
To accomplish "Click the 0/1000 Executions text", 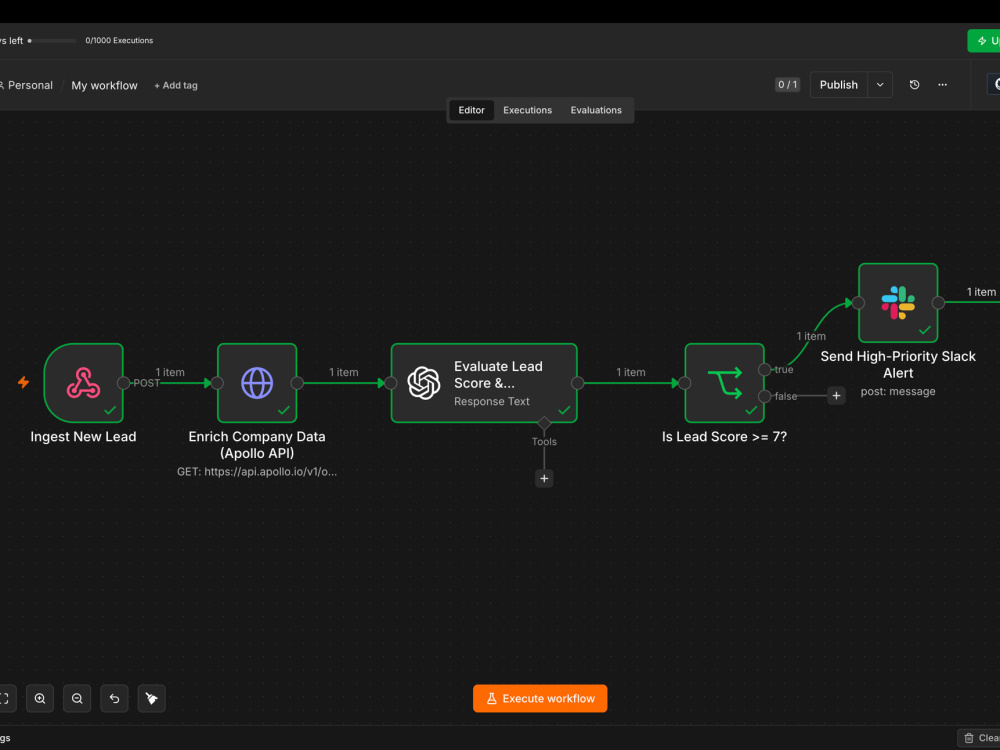I will tap(119, 40).
